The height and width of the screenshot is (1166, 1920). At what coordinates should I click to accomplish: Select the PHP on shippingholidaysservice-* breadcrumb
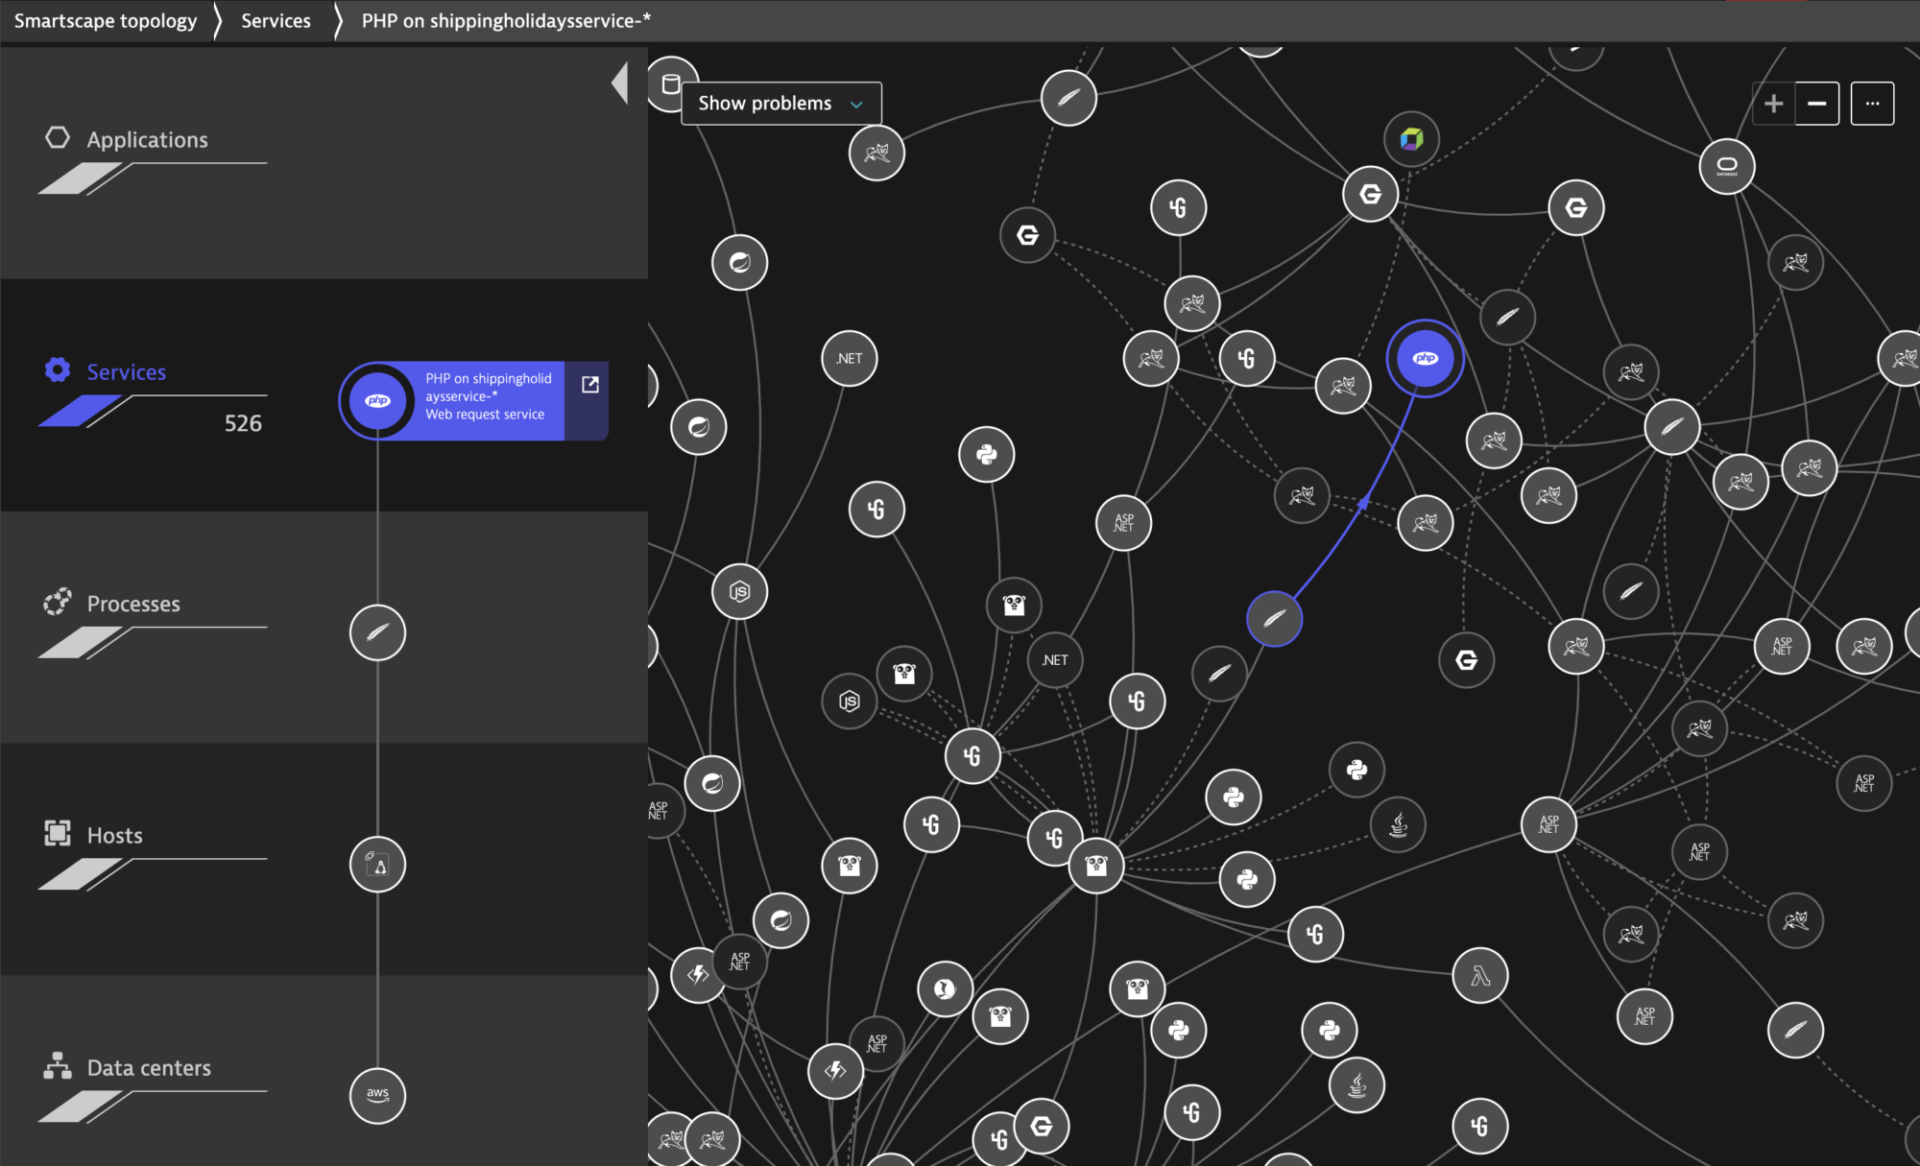pos(506,21)
